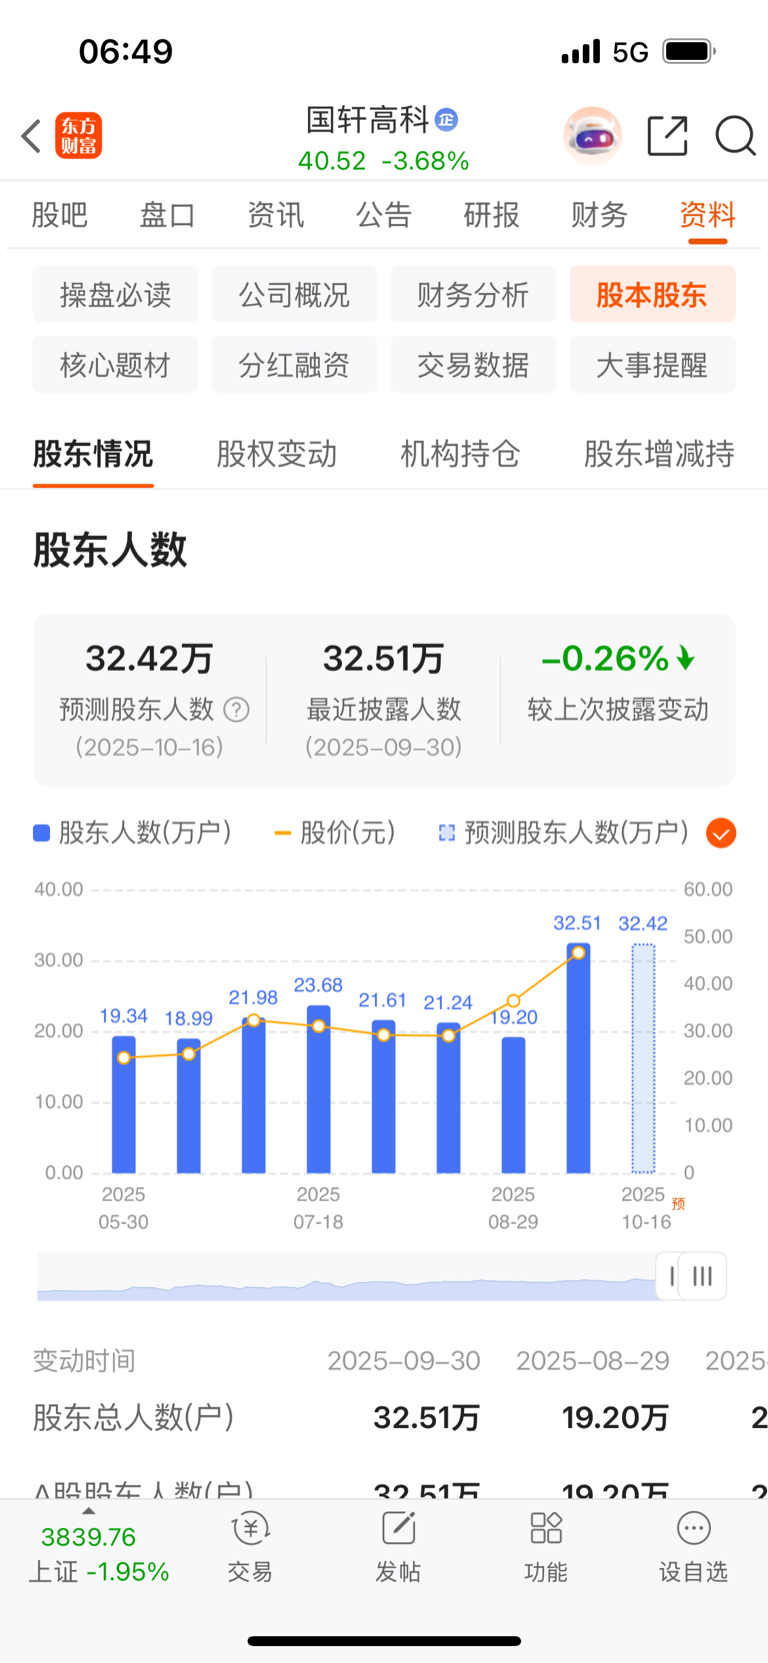Tap the battery indicator in status bar

click(x=689, y=51)
